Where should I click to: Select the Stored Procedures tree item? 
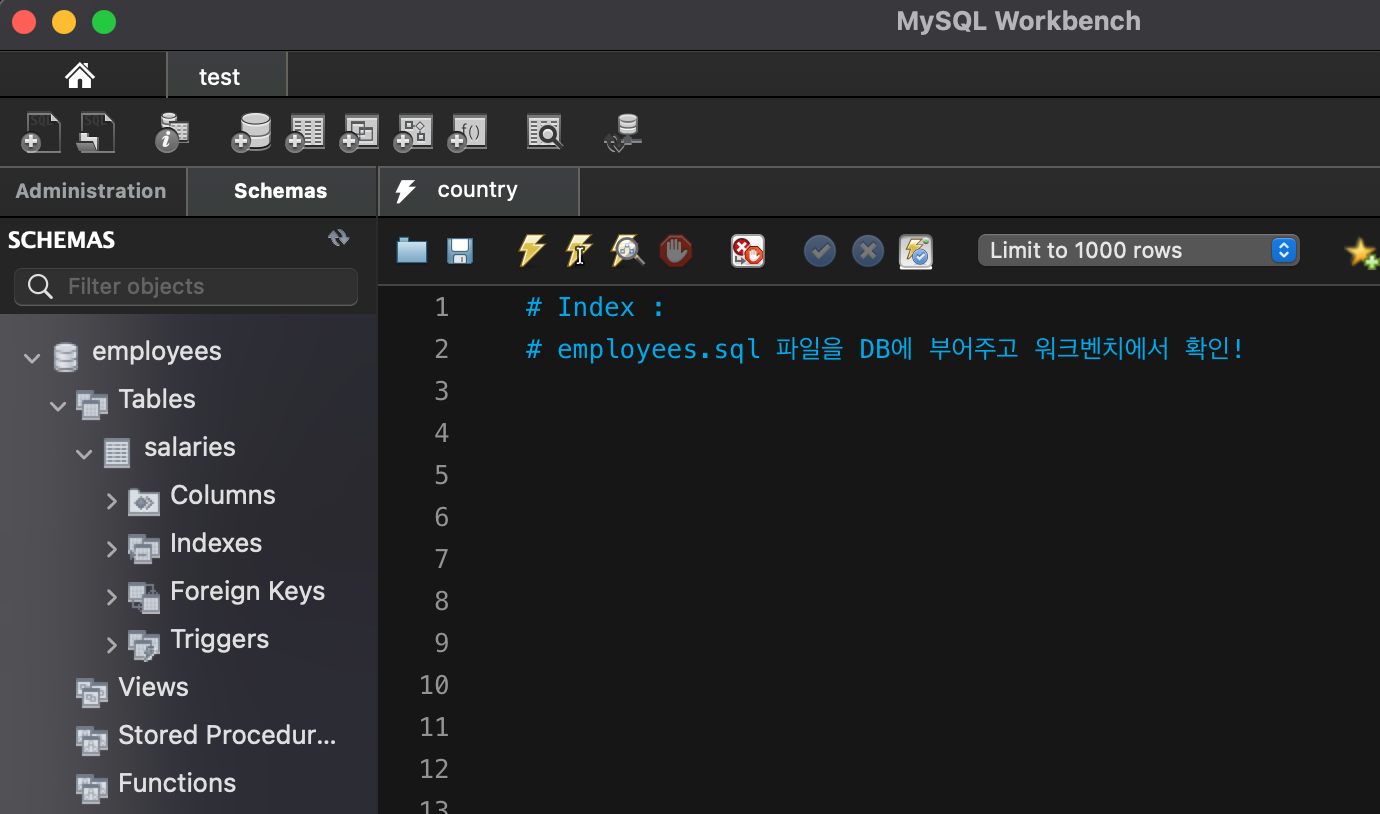pos(227,735)
